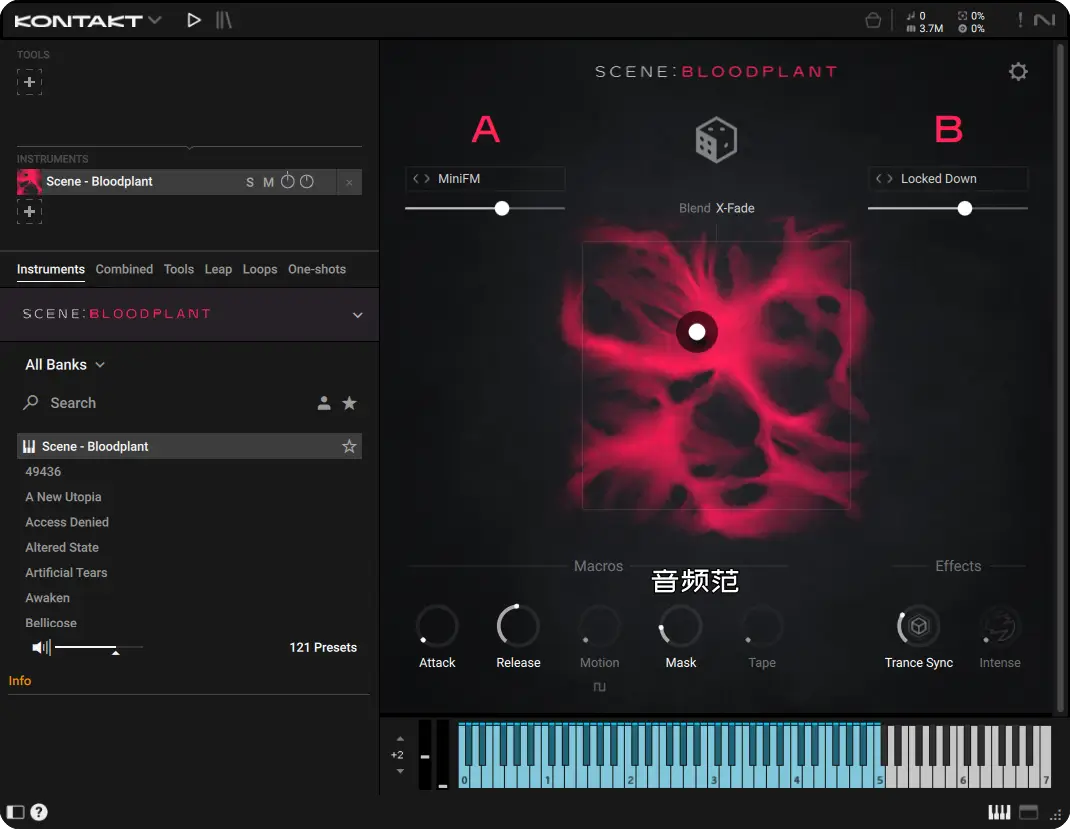This screenshot has width=1070, height=829.
Task: Click the layer A volume slider handle
Action: tap(502, 208)
